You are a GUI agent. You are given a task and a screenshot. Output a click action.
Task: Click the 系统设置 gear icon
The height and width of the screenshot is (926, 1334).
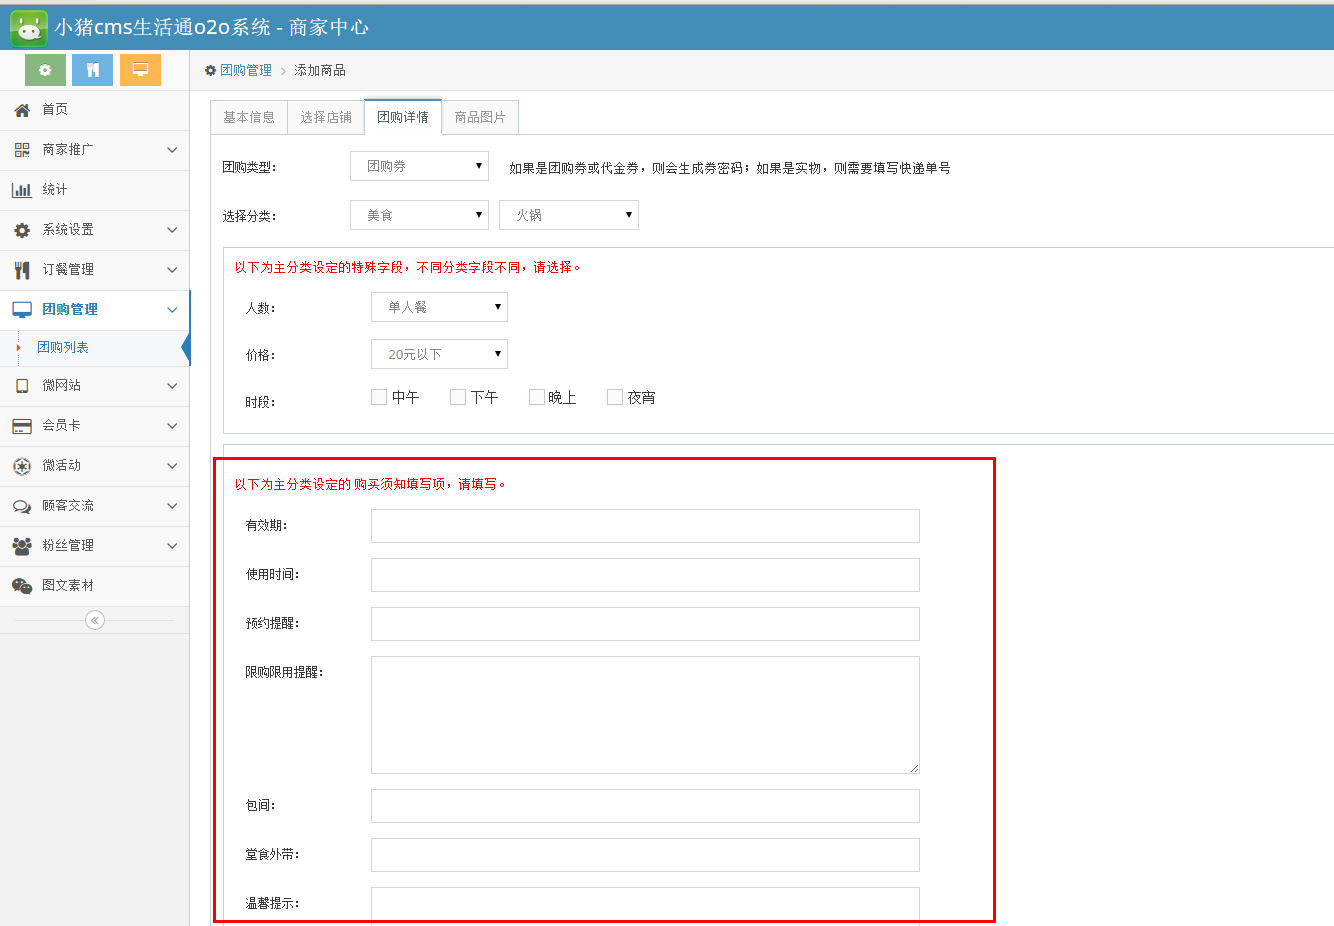(x=24, y=229)
